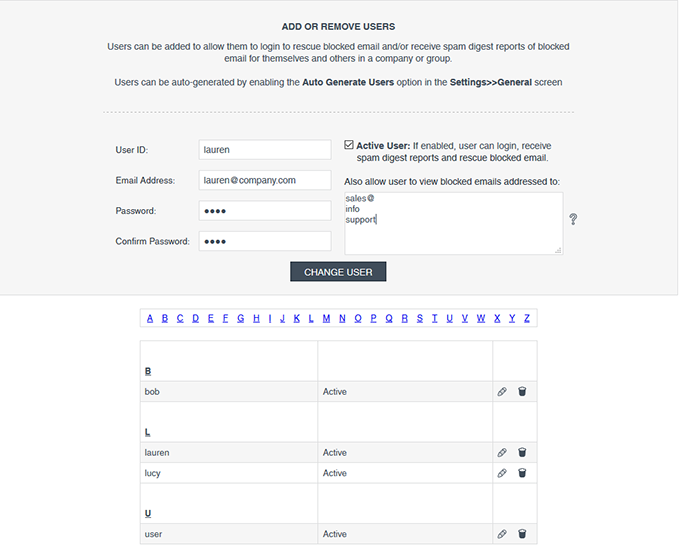Click the edit pencil icon for lauren
This screenshot has height=545, width=680.
pyautogui.click(x=502, y=453)
